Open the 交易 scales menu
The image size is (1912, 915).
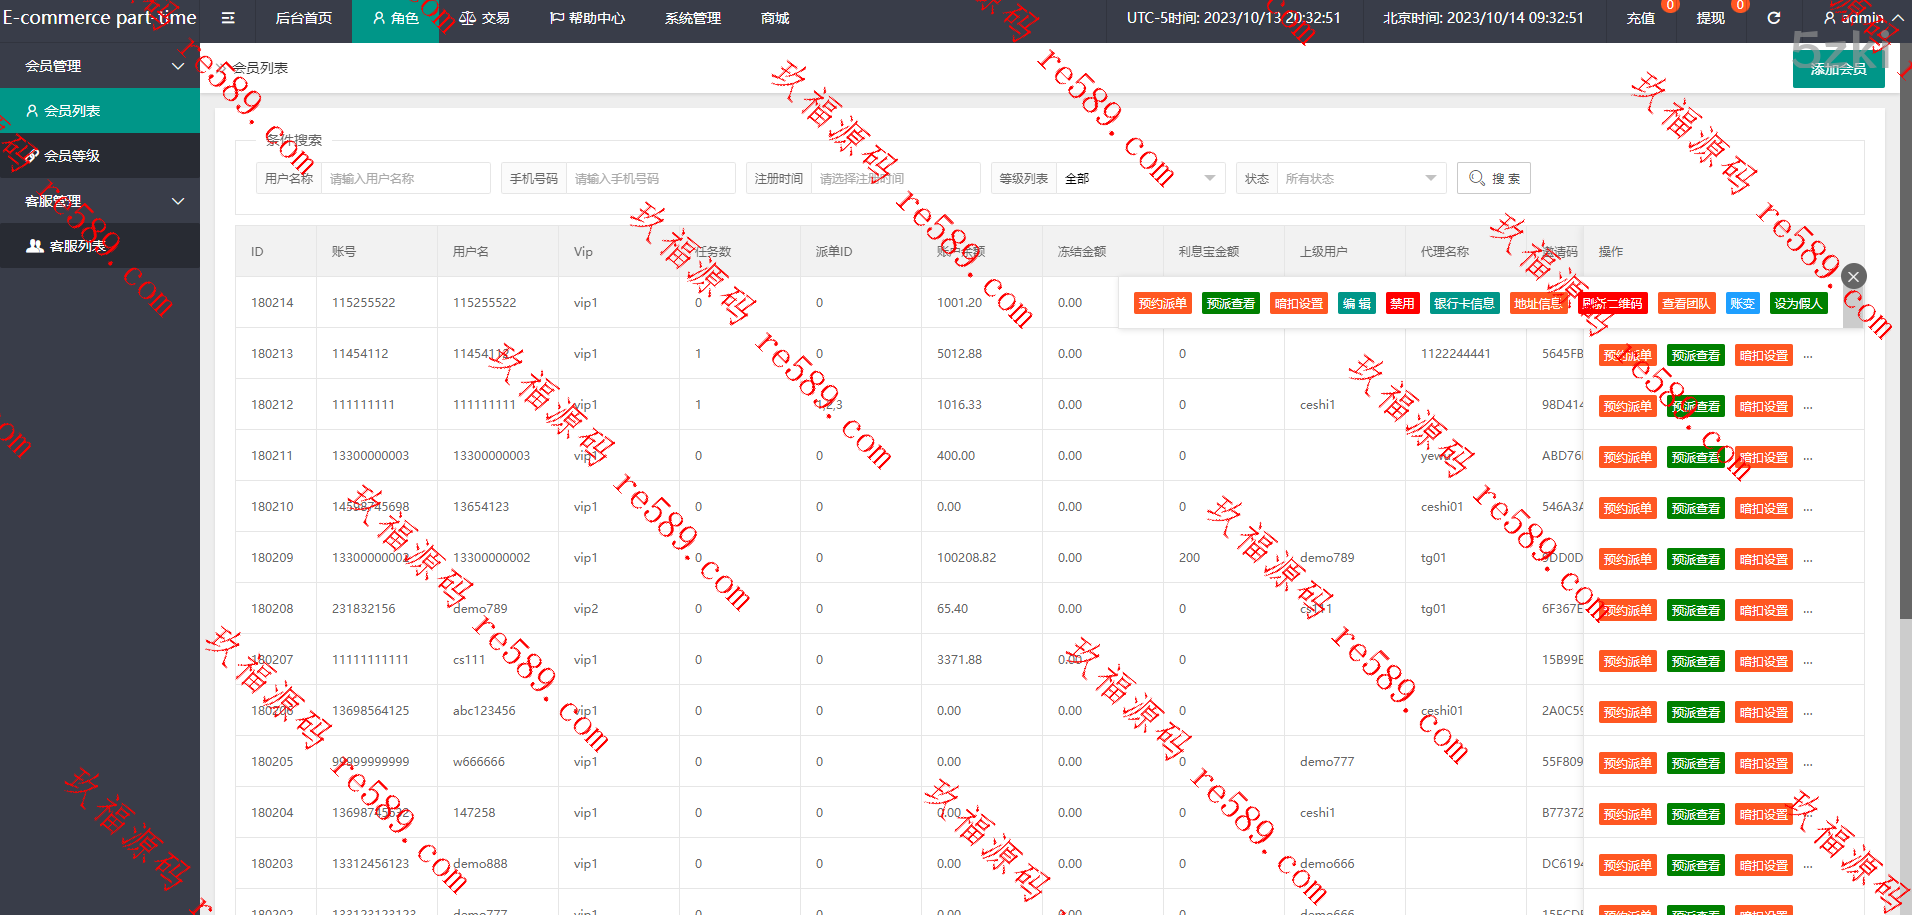click(x=485, y=18)
